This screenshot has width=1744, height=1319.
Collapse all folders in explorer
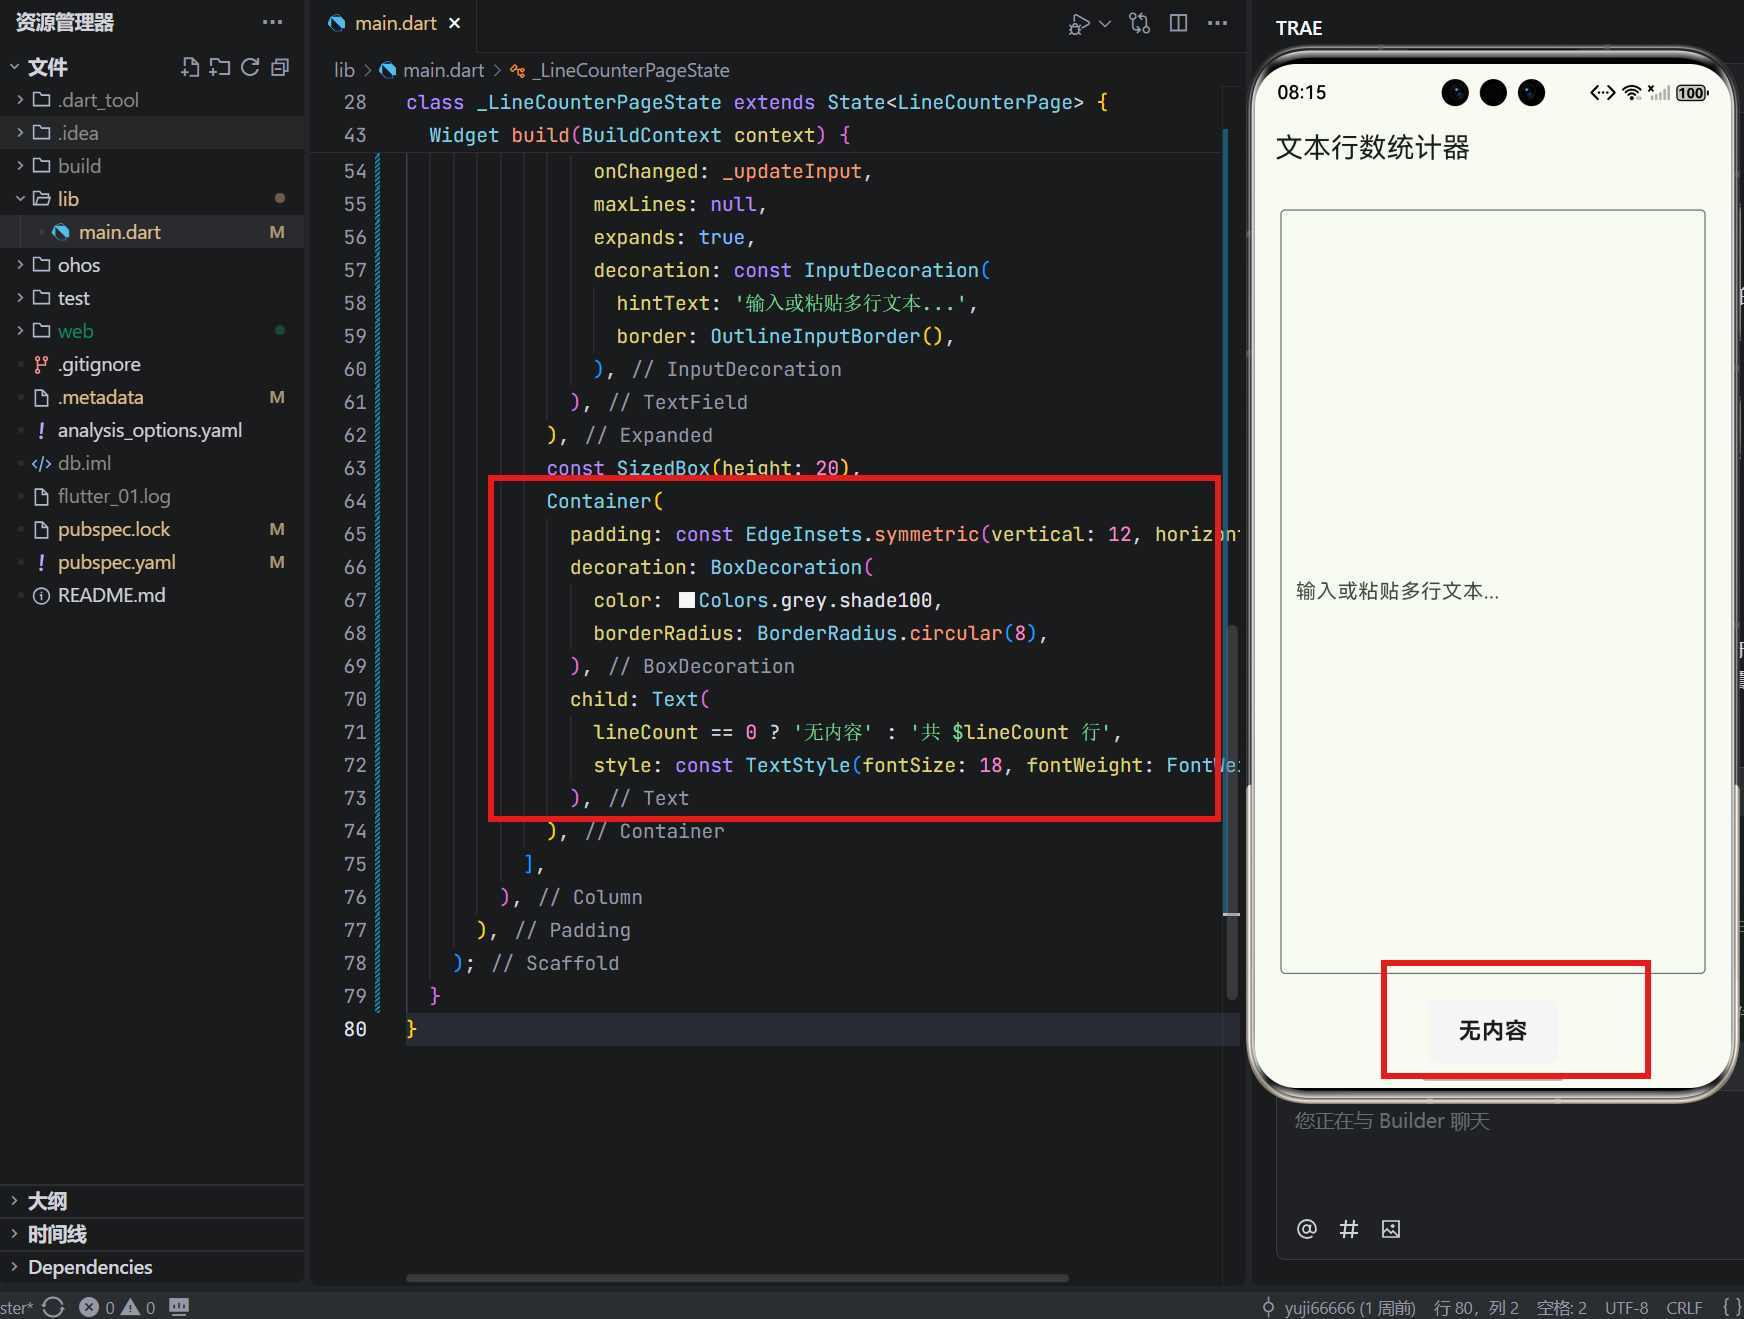(280, 67)
